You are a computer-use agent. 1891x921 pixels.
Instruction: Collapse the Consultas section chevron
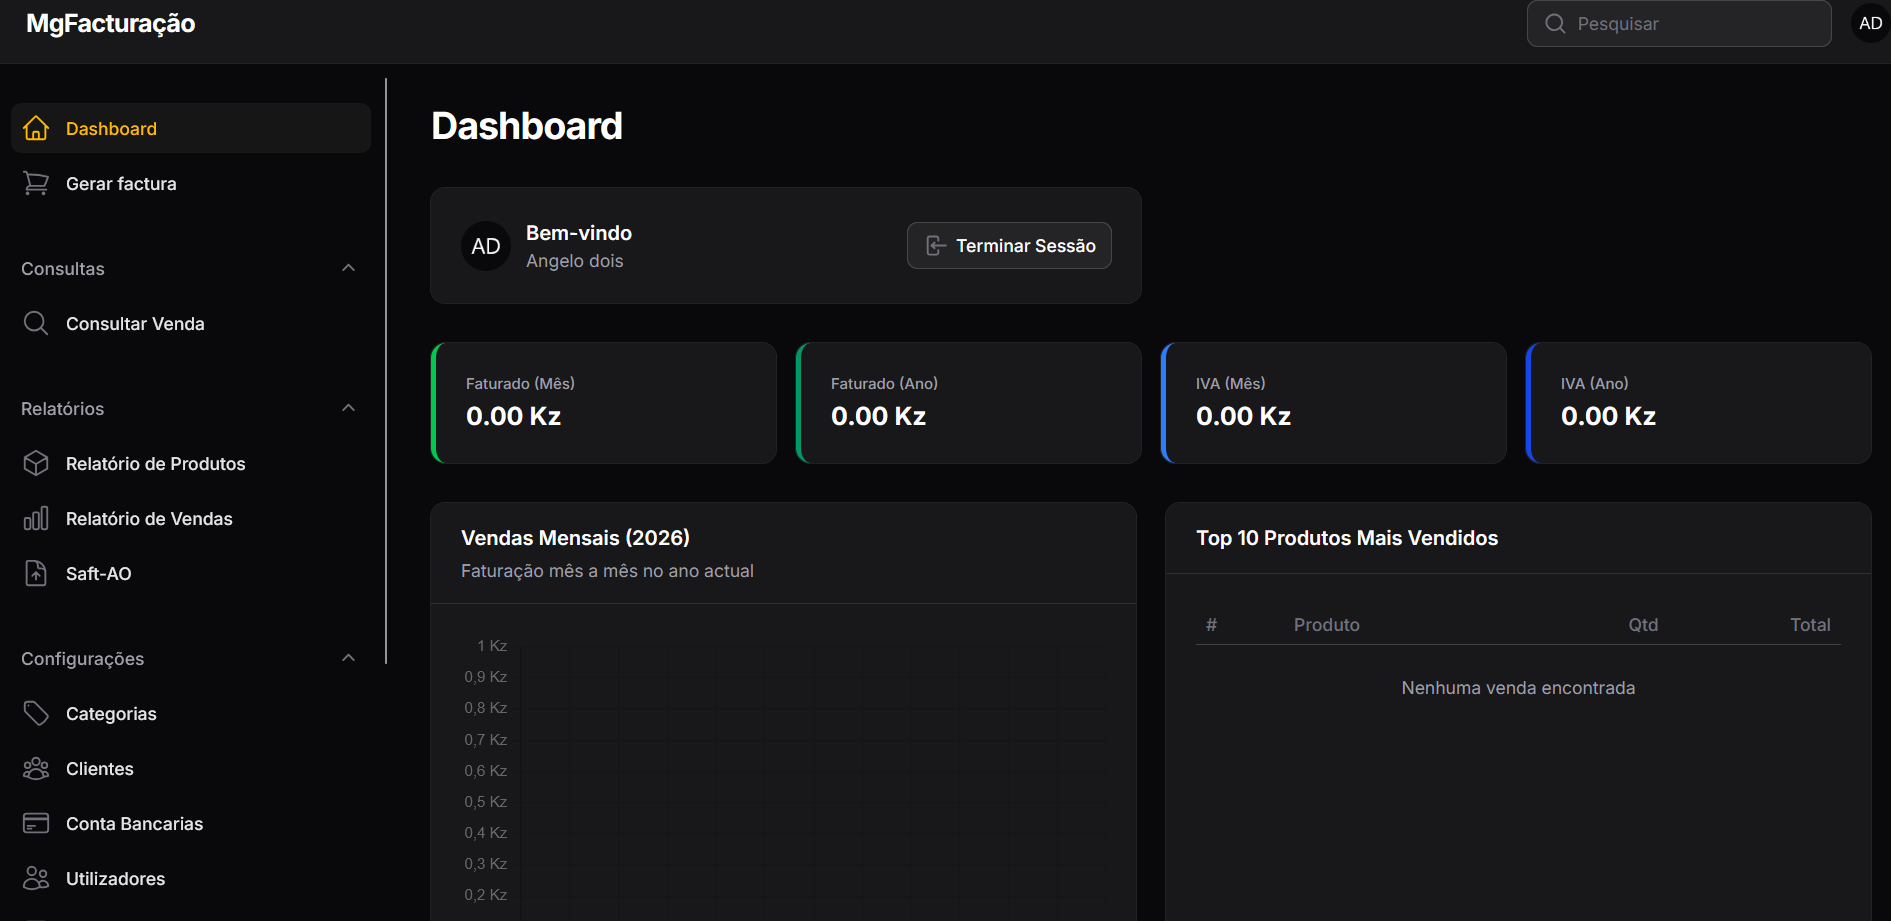[348, 268]
